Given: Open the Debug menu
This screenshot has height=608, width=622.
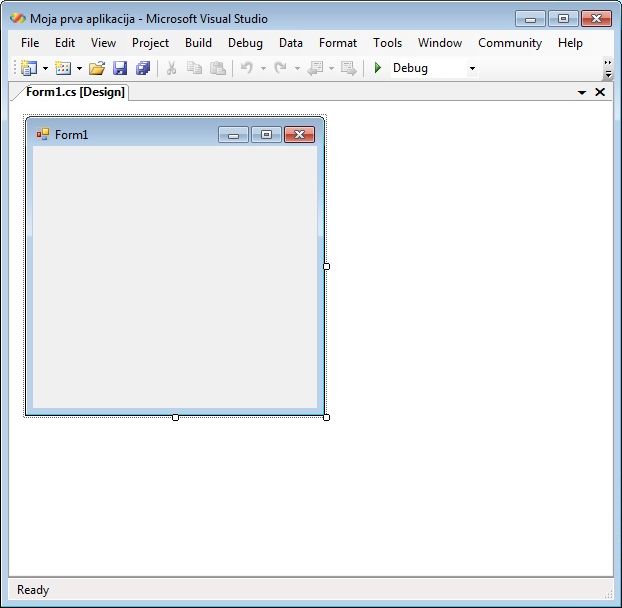Looking at the screenshot, I should 245,43.
